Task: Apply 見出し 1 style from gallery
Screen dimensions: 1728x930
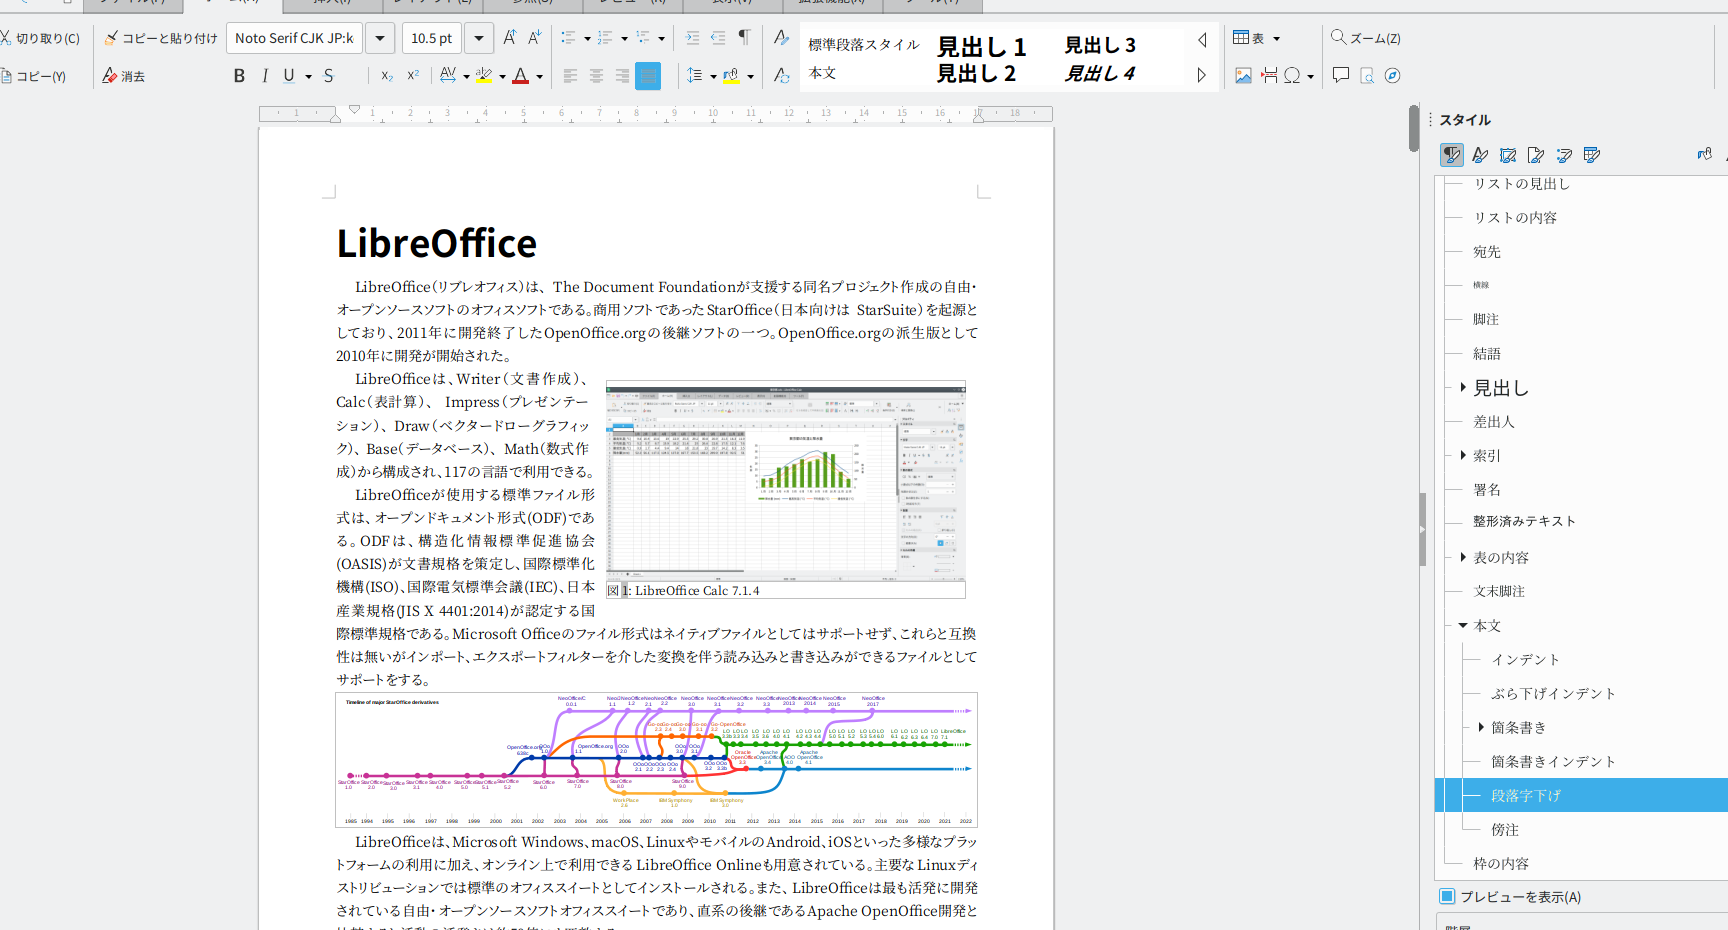Action: point(981,46)
